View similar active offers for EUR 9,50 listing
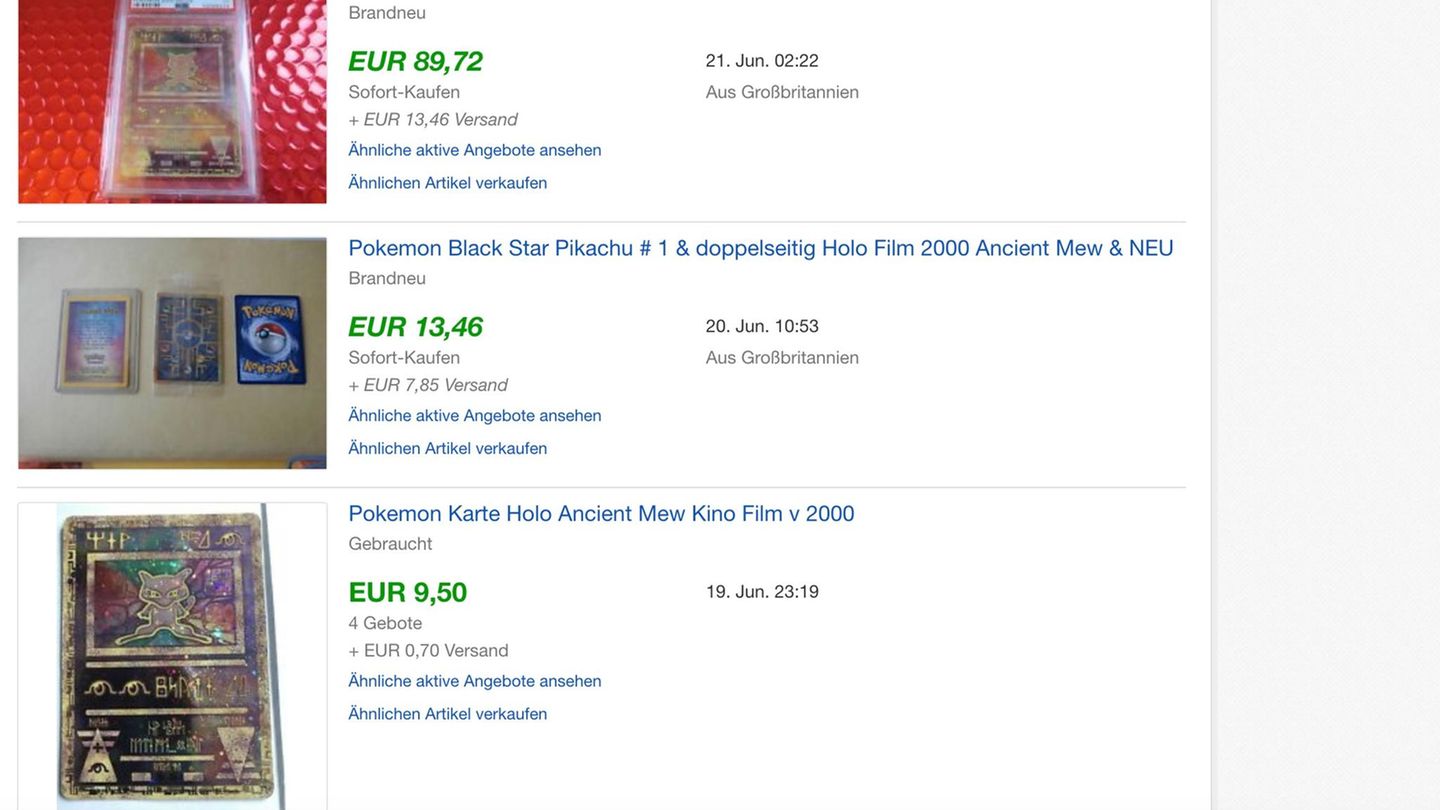The height and width of the screenshot is (810, 1440). pyautogui.click(x=475, y=682)
